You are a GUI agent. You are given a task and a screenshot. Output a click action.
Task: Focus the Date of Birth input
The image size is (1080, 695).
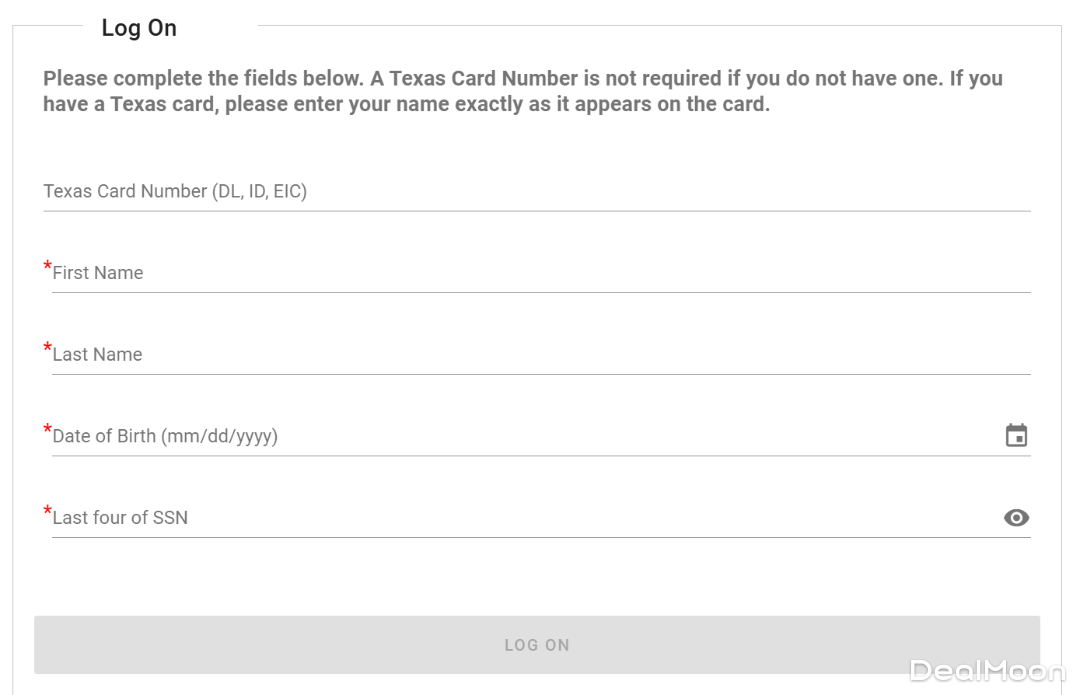600,436
